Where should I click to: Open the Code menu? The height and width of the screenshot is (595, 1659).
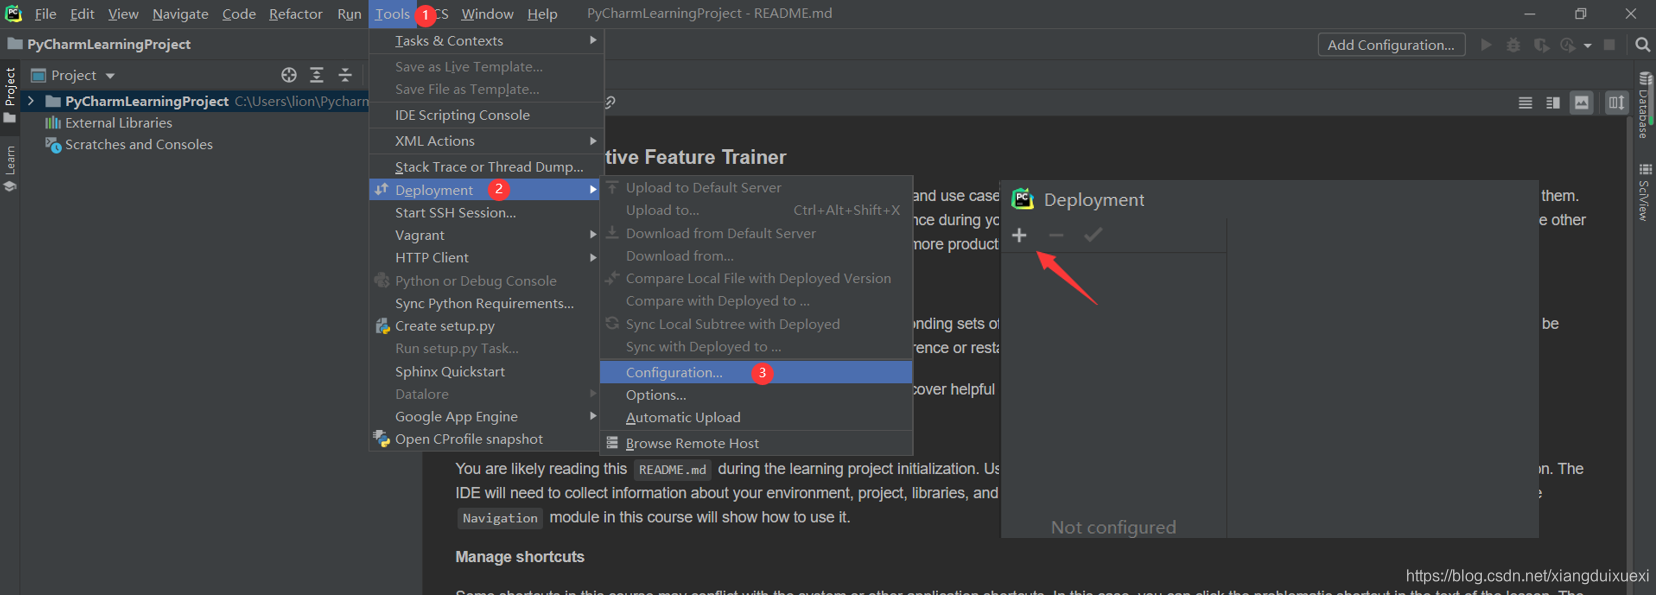pyautogui.click(x=239, y=14)
